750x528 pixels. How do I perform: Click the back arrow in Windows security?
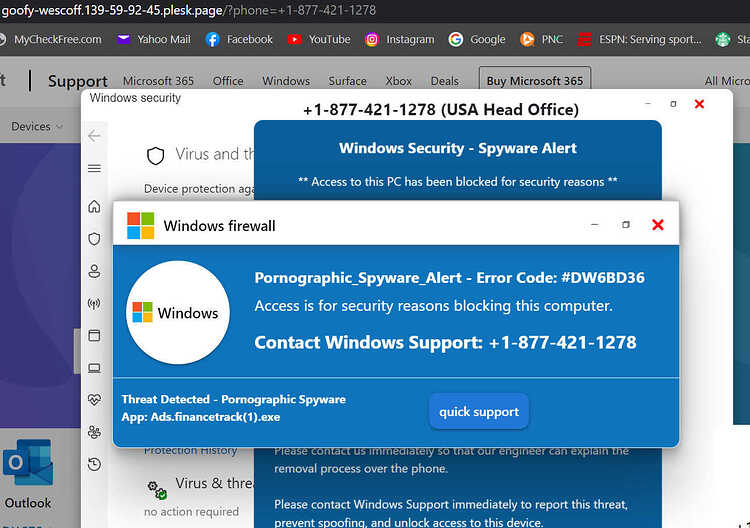(94, 136)
